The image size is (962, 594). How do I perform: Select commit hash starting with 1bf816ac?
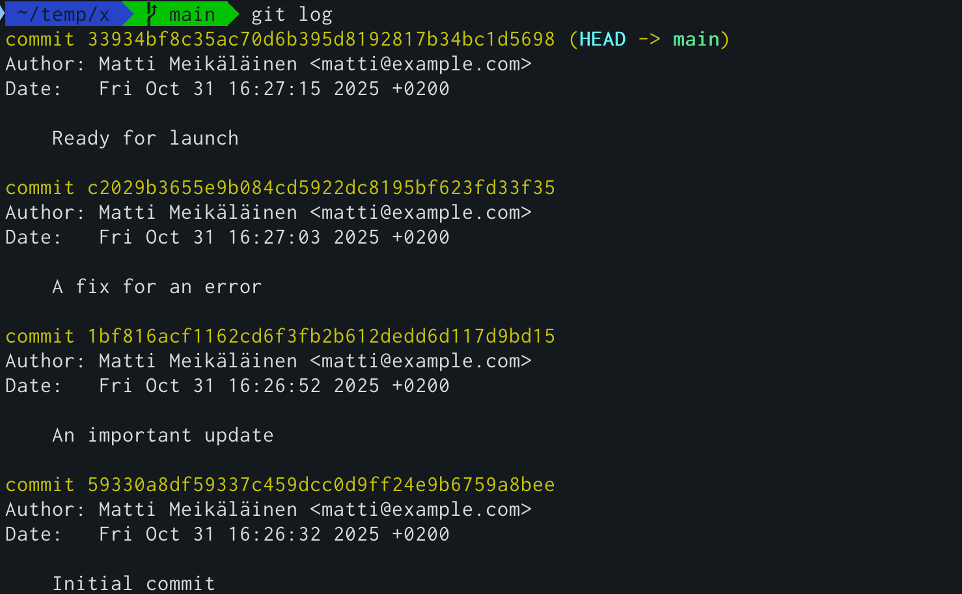pyautogui.click(x=320, y=336)
